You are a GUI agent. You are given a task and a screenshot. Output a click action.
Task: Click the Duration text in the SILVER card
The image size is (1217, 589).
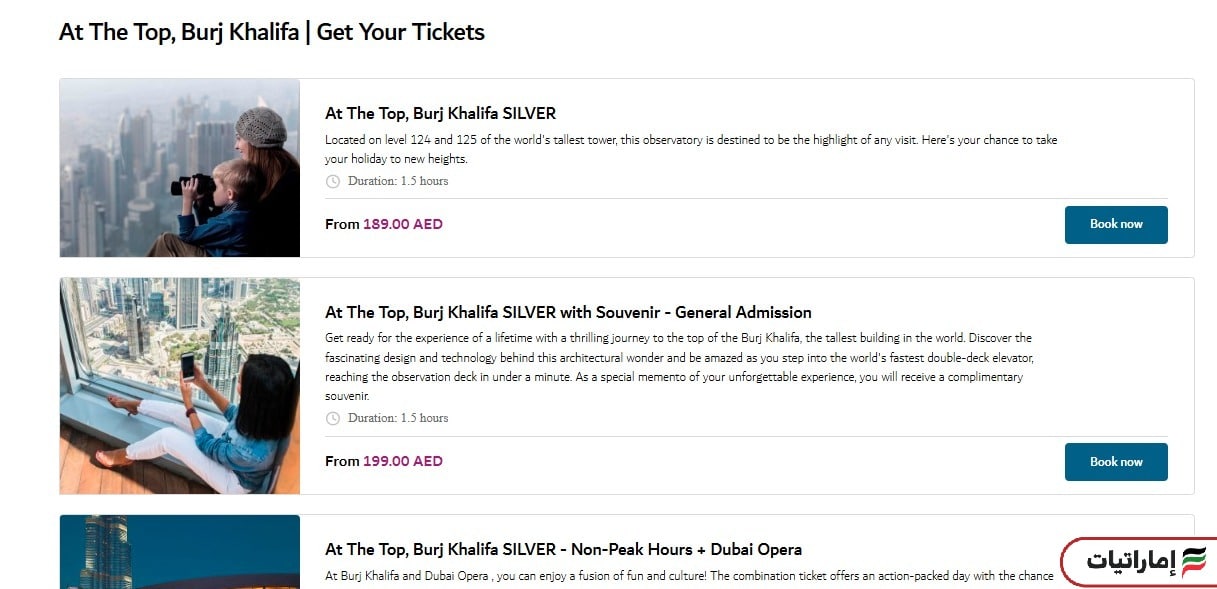pos(398,181)
